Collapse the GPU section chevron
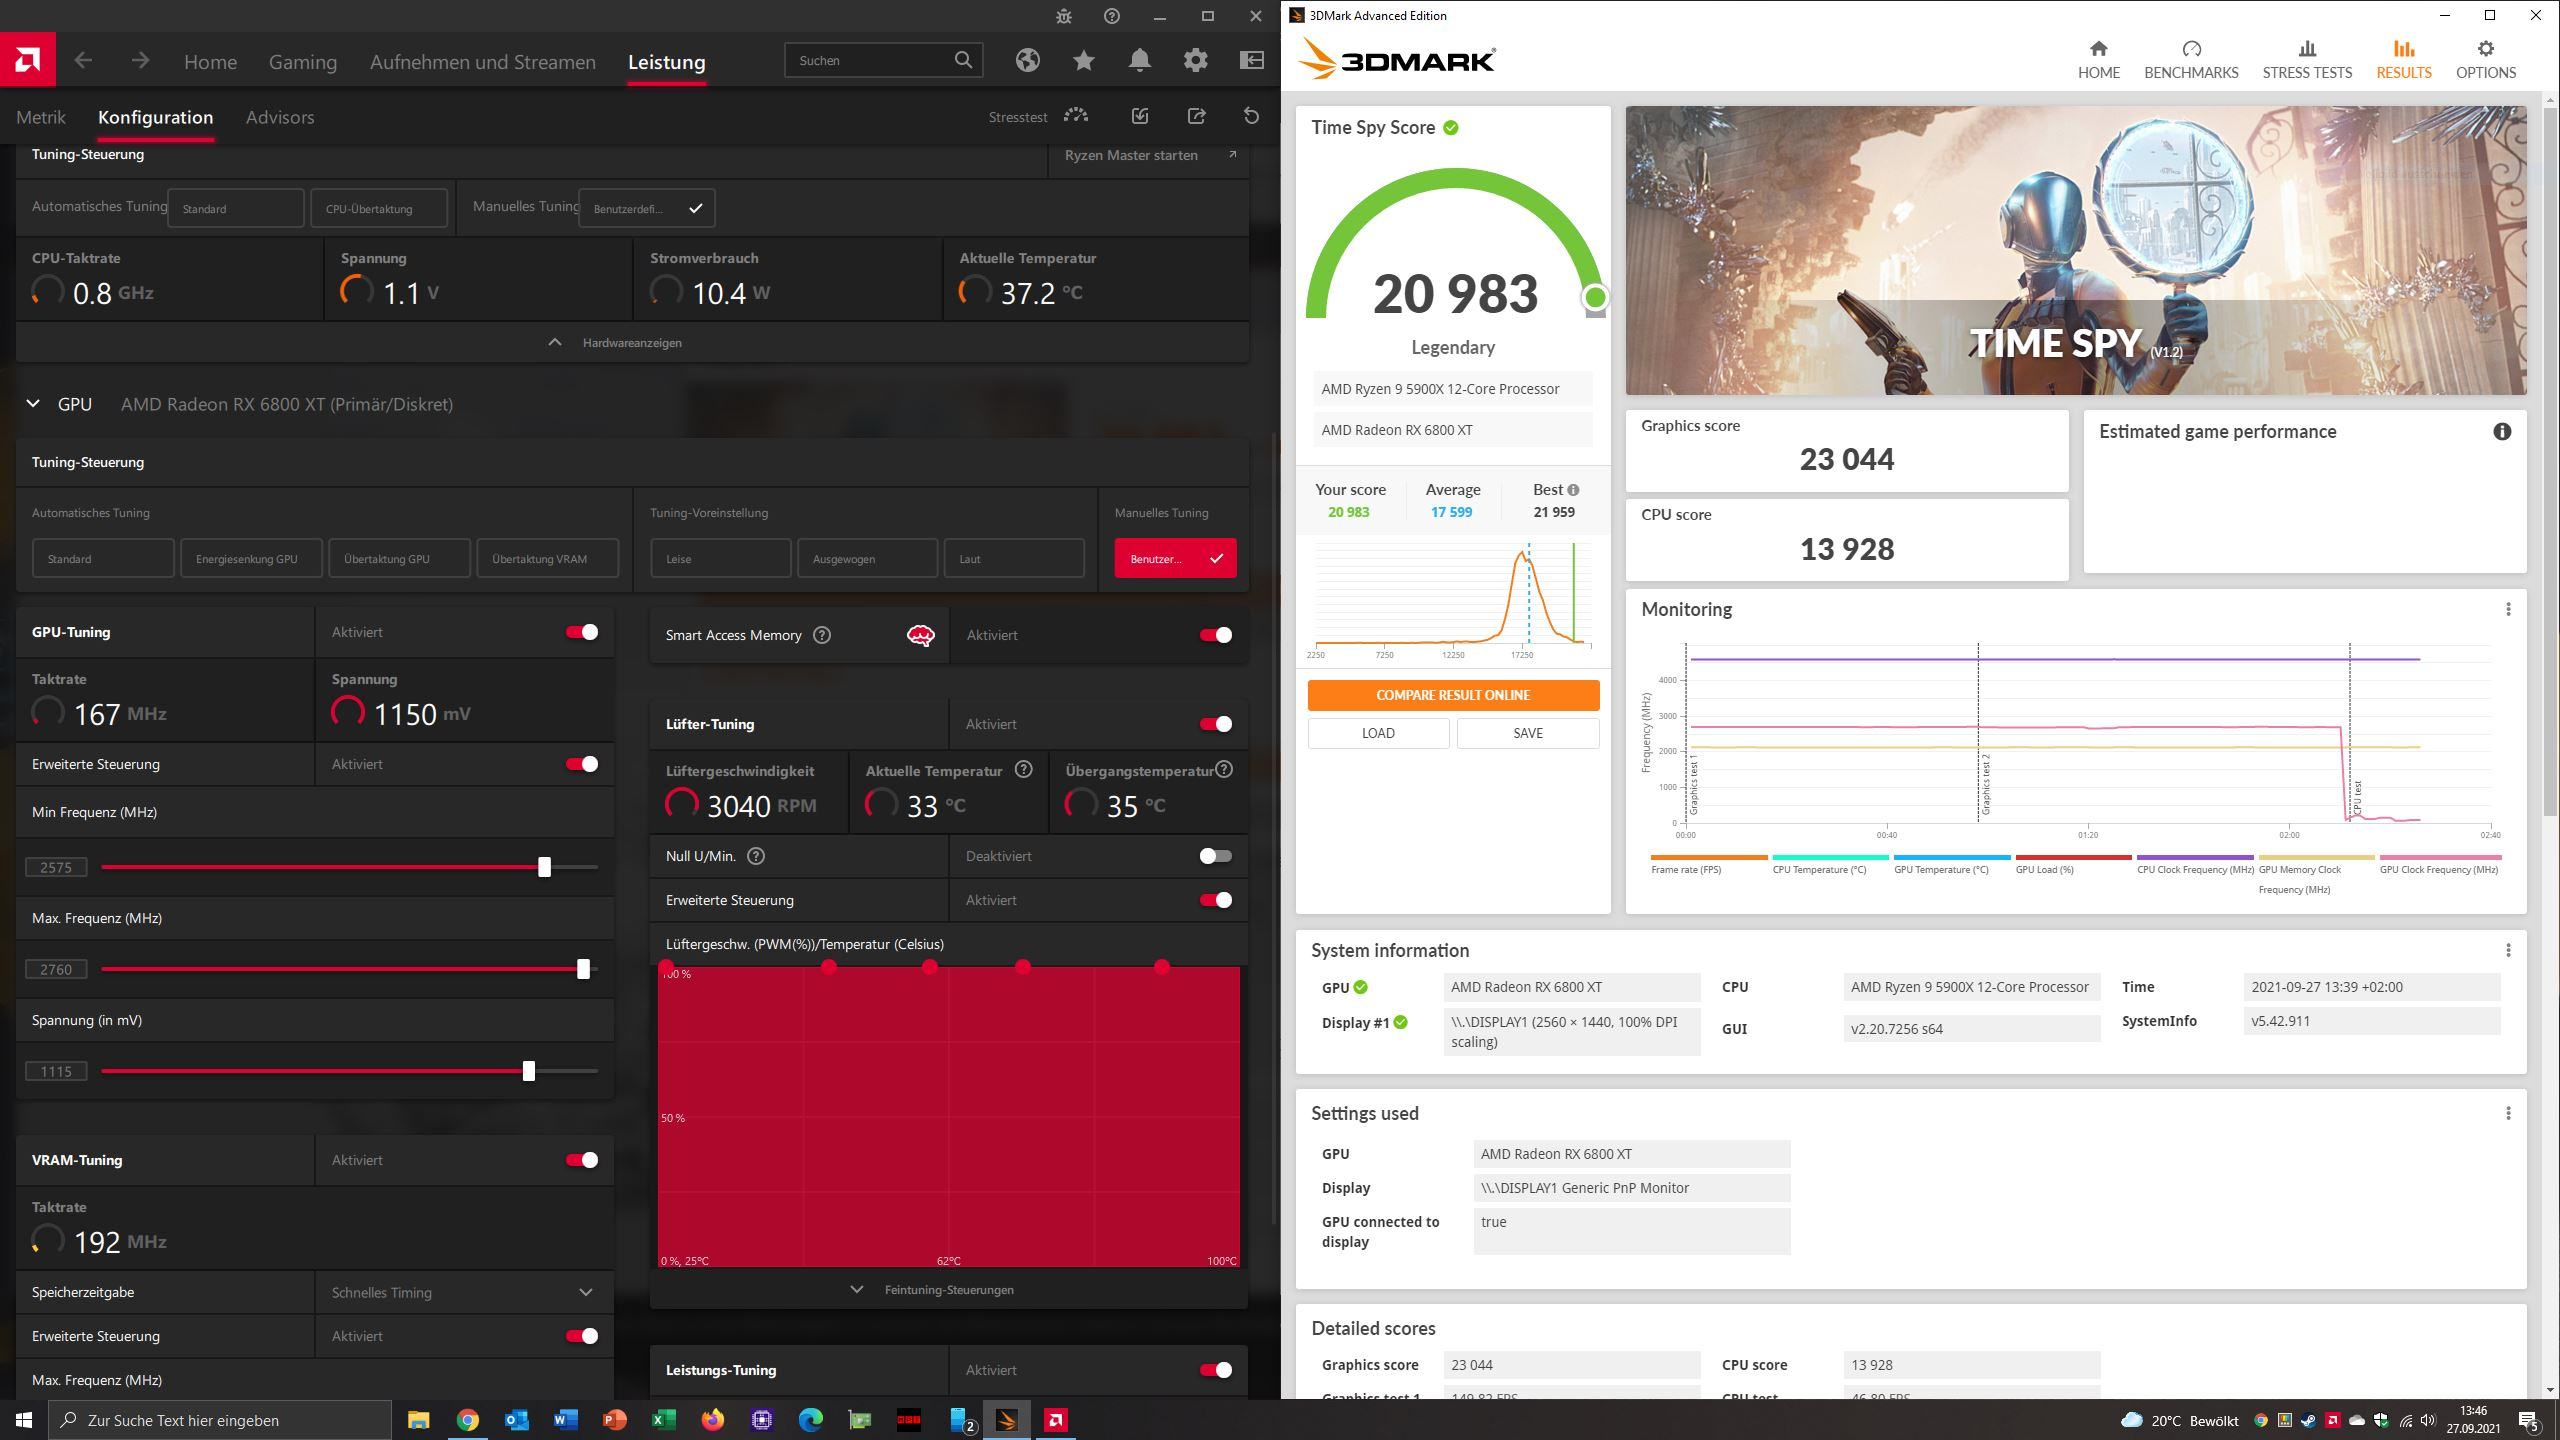2560x1440 pixels. (33, 404)
